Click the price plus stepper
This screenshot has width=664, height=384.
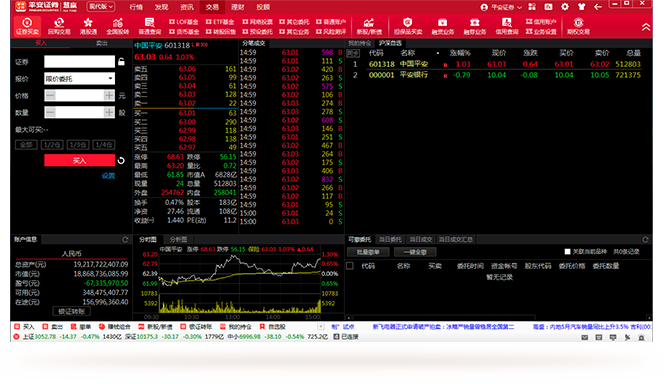point(109,95)
